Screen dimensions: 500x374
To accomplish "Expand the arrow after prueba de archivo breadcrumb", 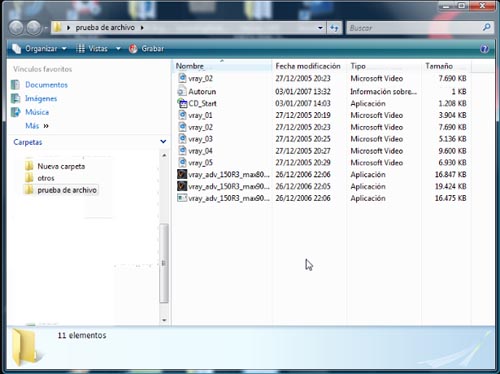I will pos(142,28).
